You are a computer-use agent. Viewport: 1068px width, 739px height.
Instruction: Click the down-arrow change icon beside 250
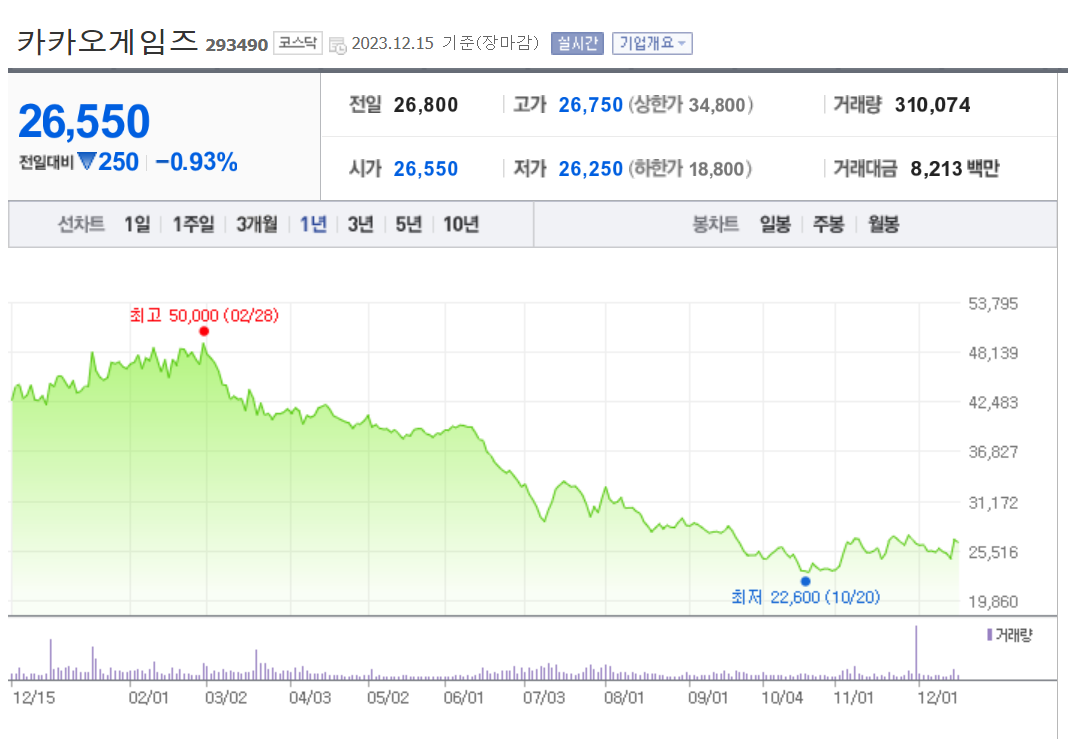tap(87, 161)
